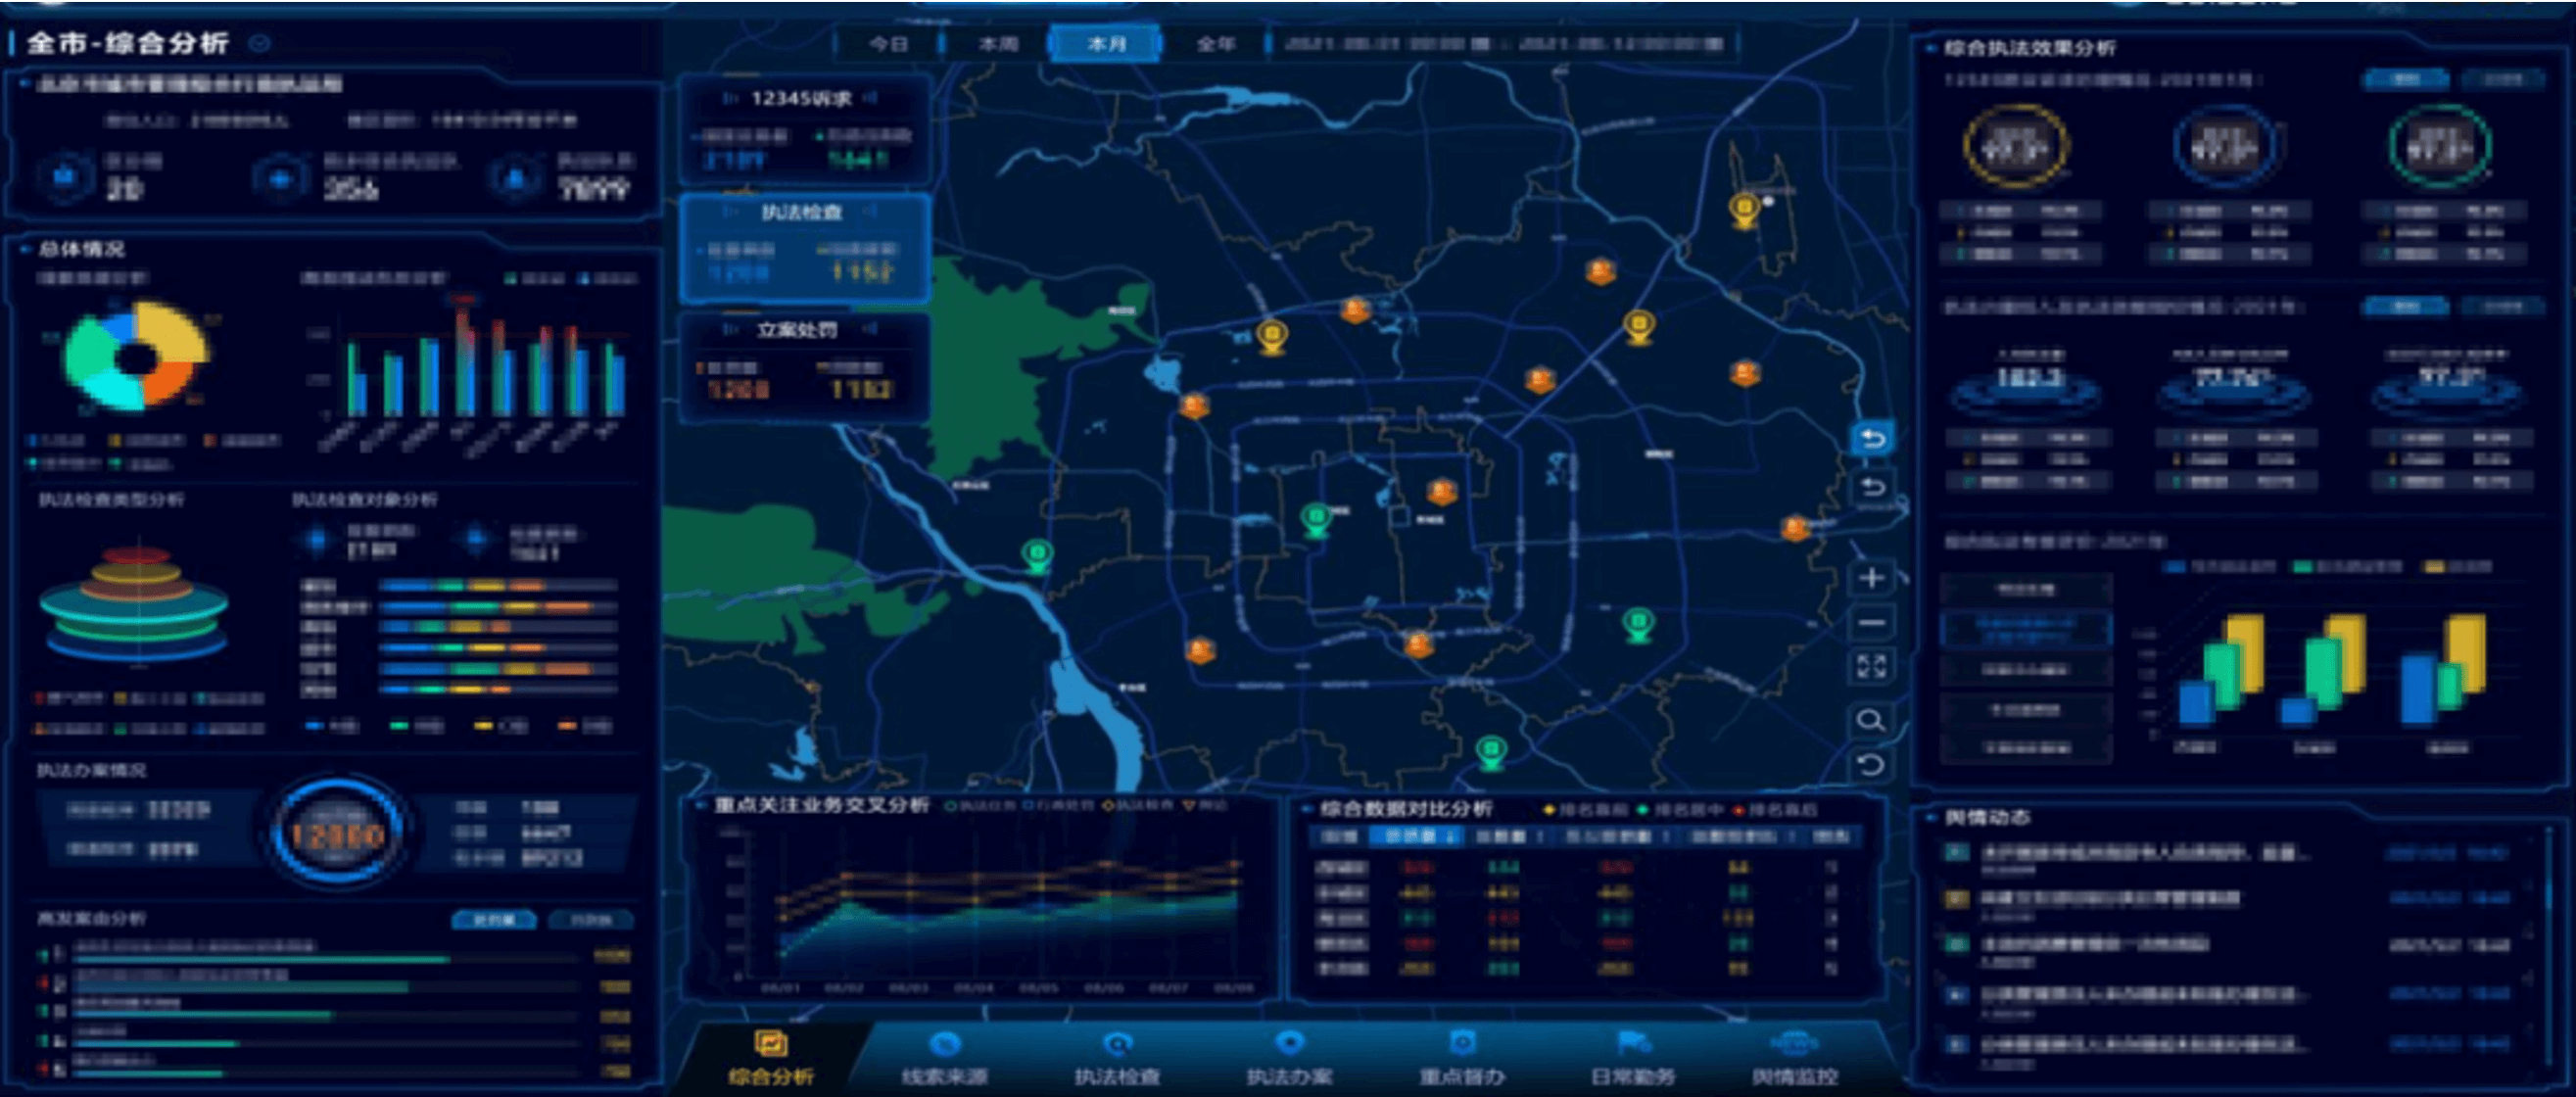Toggle blue square legend in 重点关注业务交叉分析

[1060, 806]
